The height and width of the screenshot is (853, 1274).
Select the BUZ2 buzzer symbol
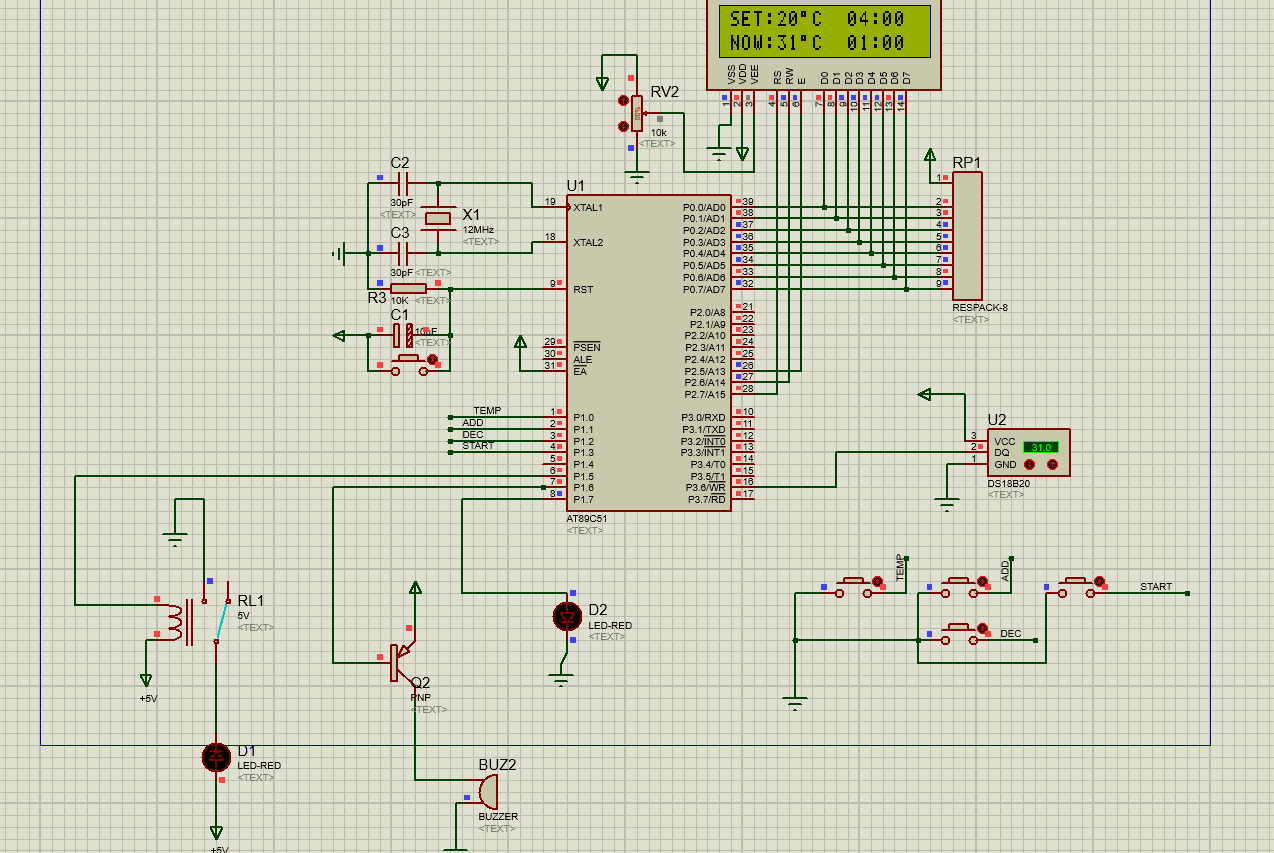pos(487,793)
